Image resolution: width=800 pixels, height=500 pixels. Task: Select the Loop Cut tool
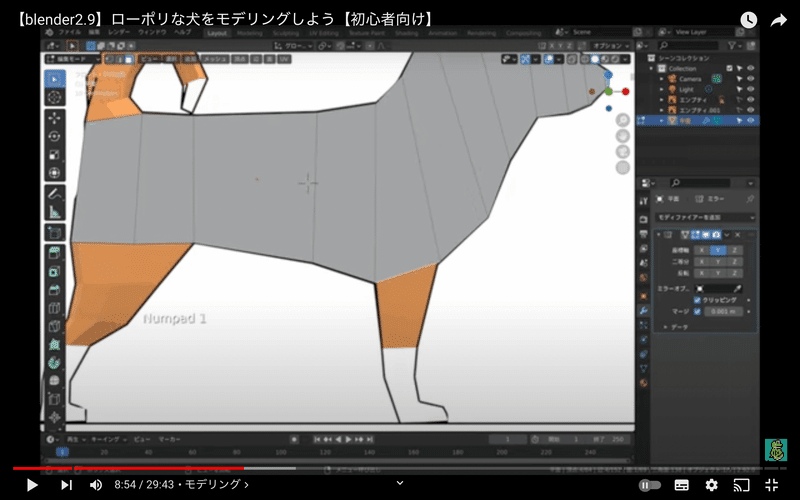point(55,308)
